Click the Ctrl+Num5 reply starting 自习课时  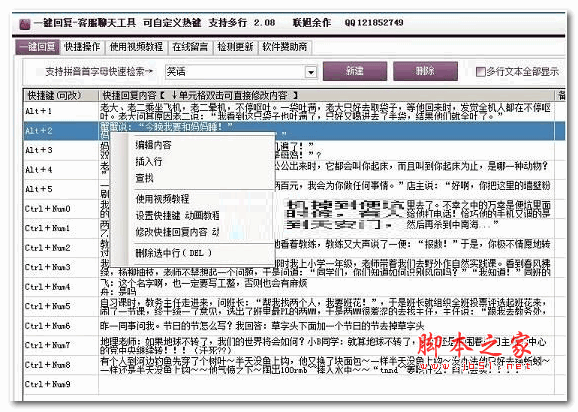click(326, 306)
